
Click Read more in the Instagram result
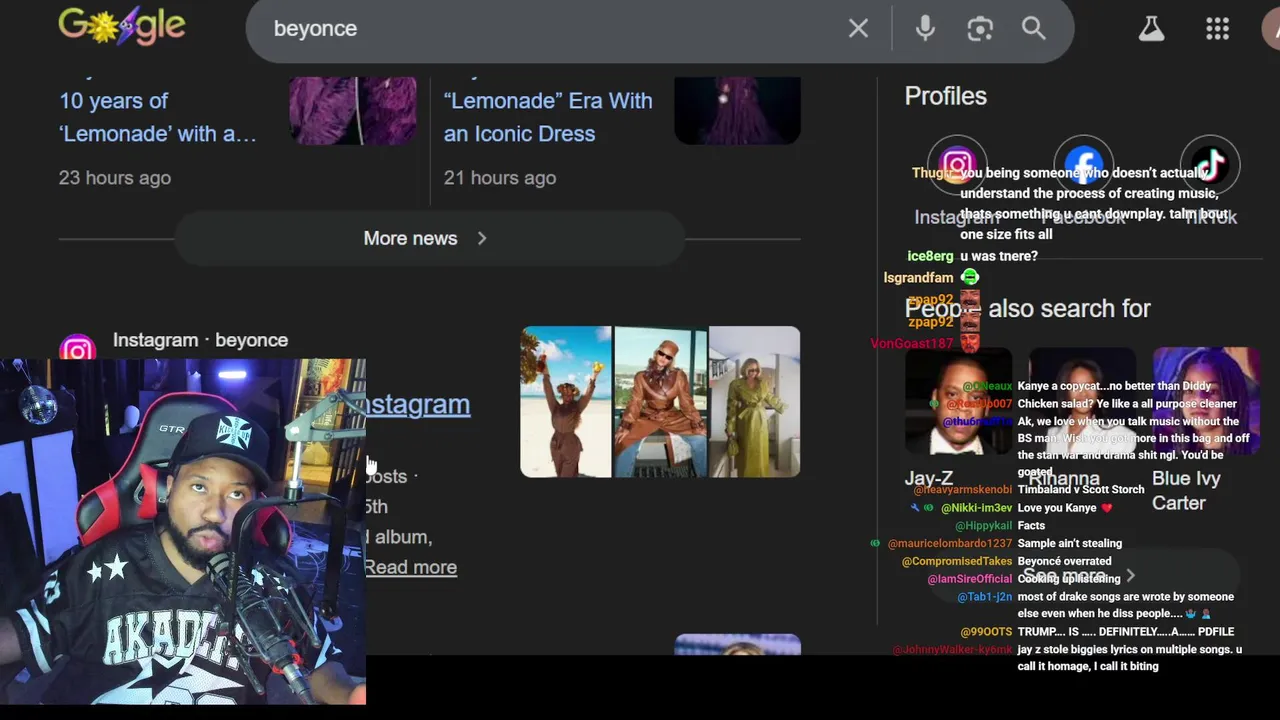point(411,567)
